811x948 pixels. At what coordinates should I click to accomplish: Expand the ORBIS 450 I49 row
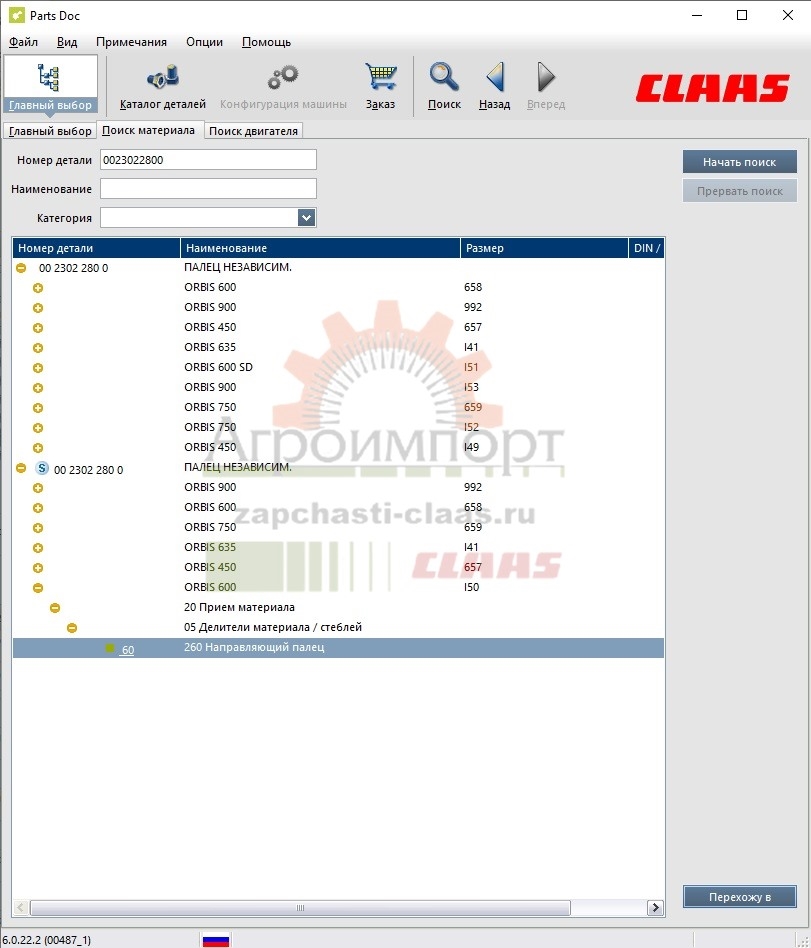click(x=38, y=447)
